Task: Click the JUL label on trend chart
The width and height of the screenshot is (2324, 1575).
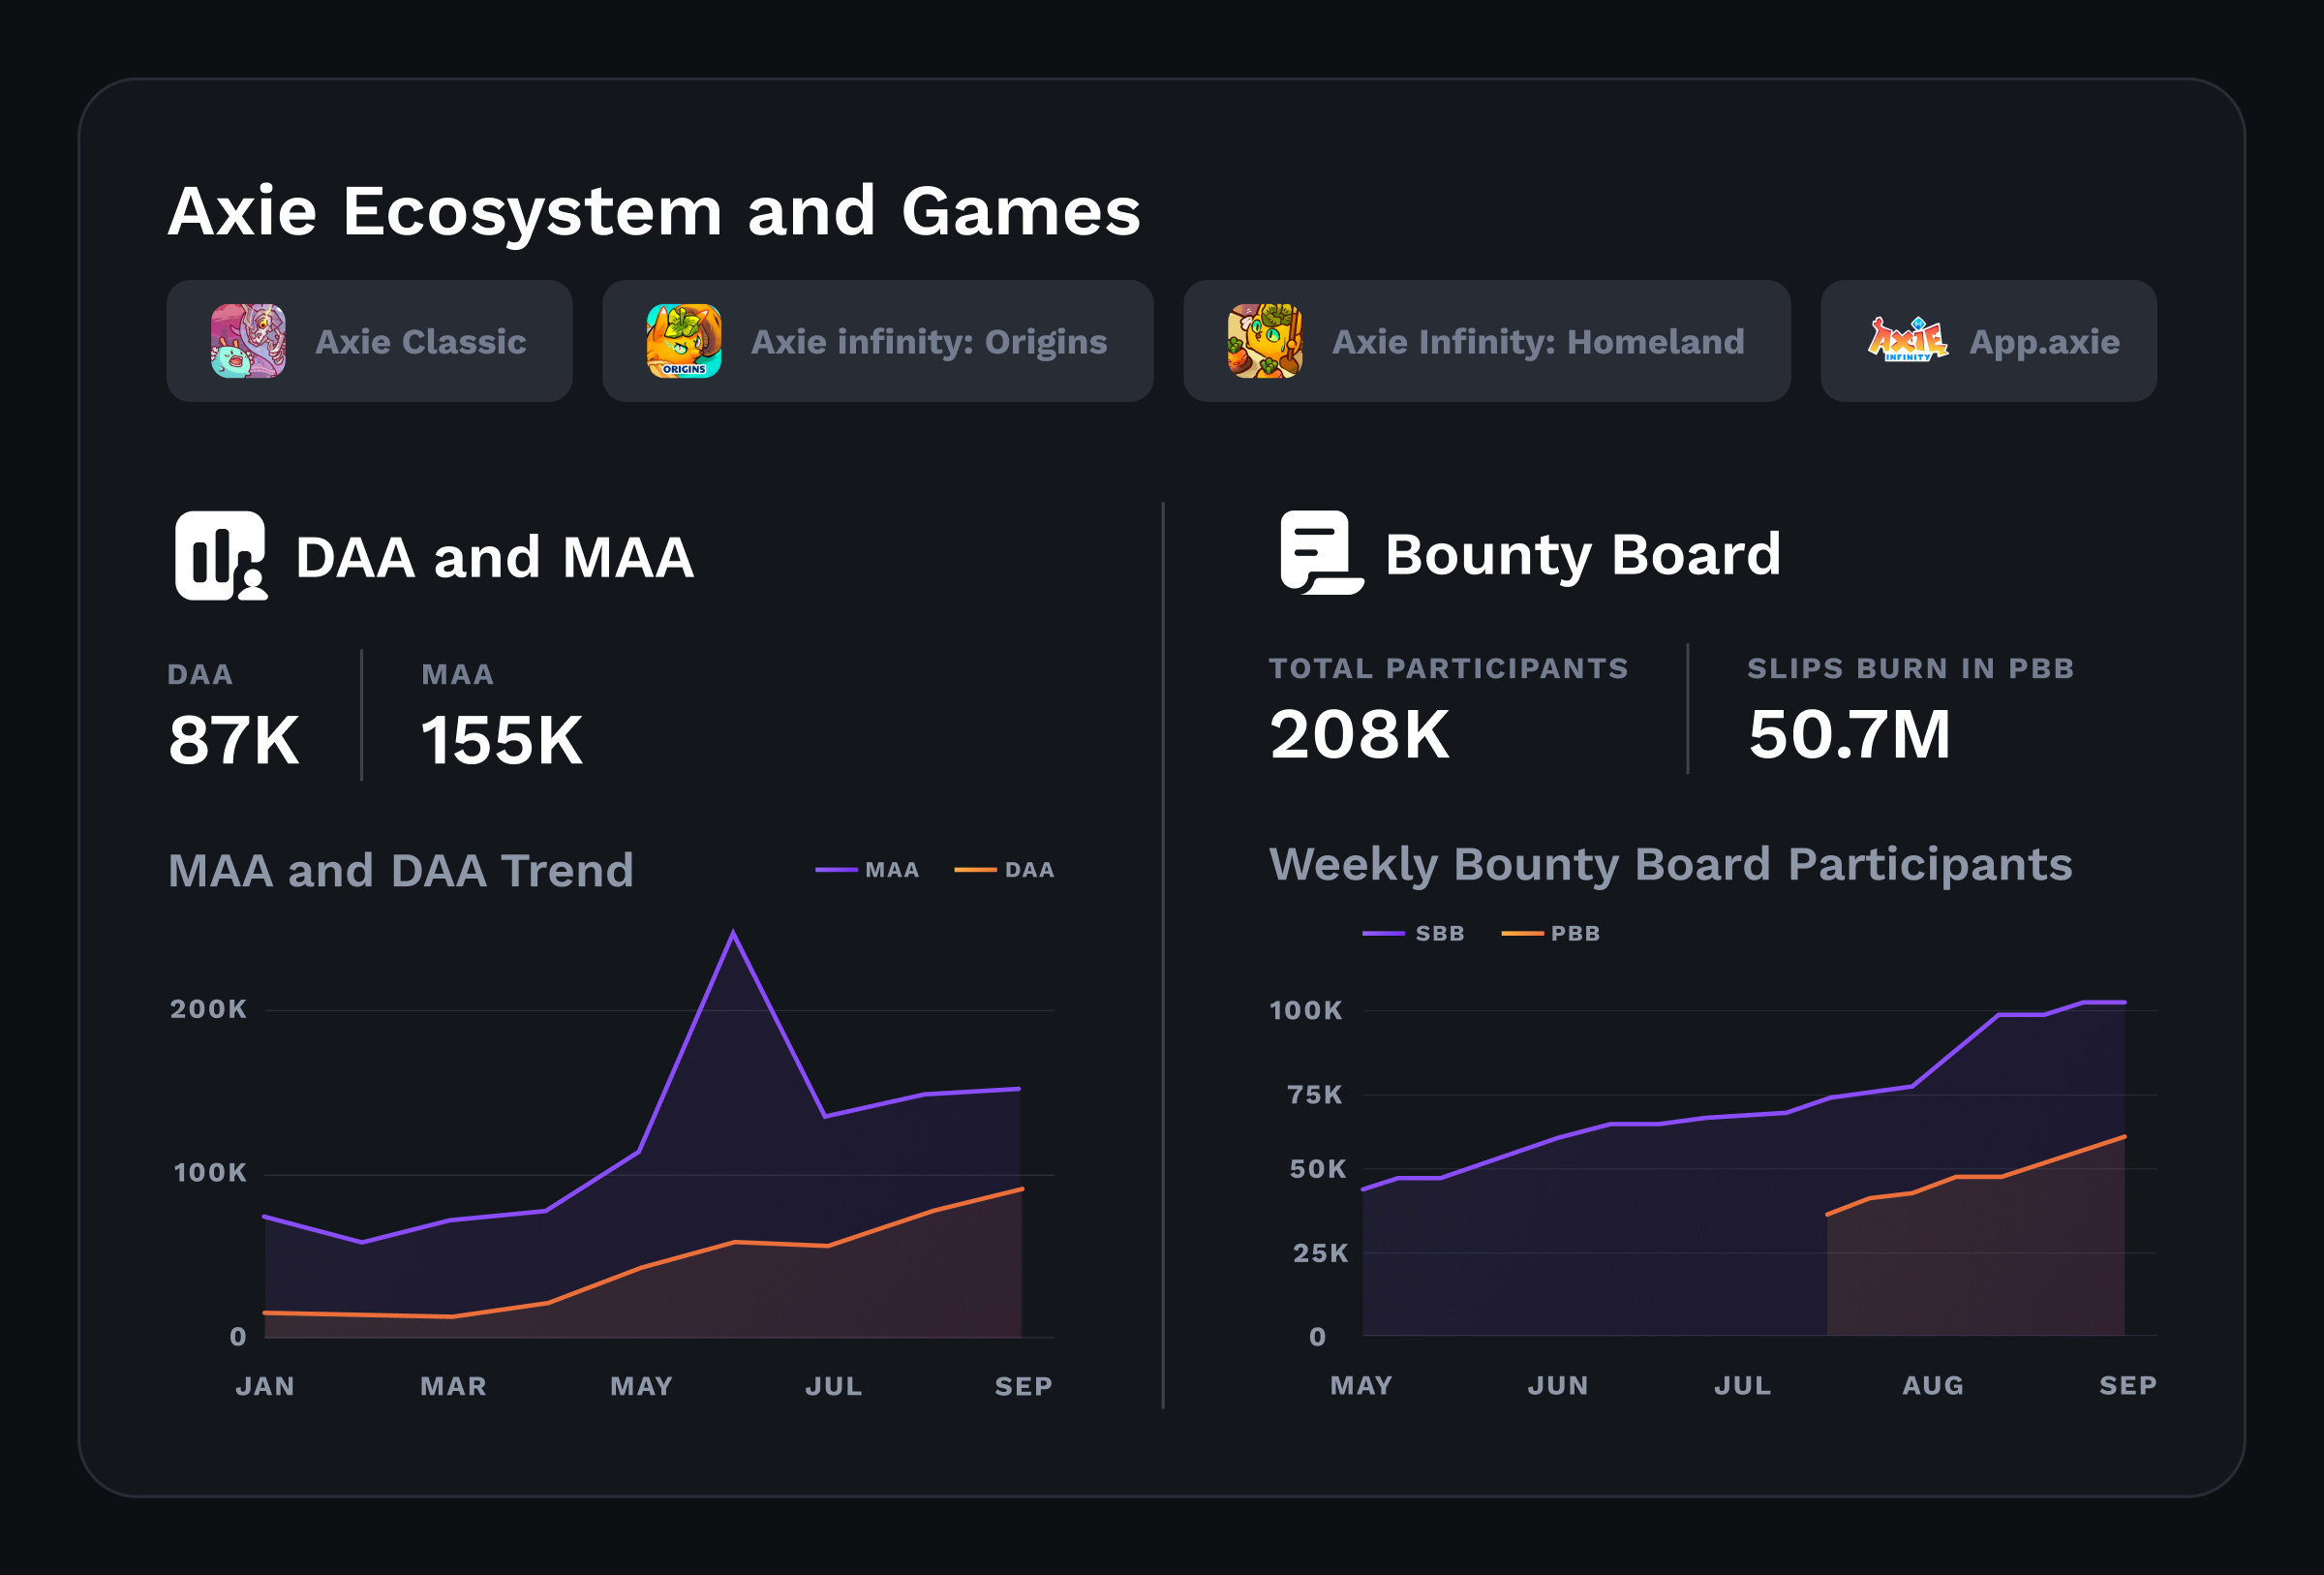Action: [834, 1387]
